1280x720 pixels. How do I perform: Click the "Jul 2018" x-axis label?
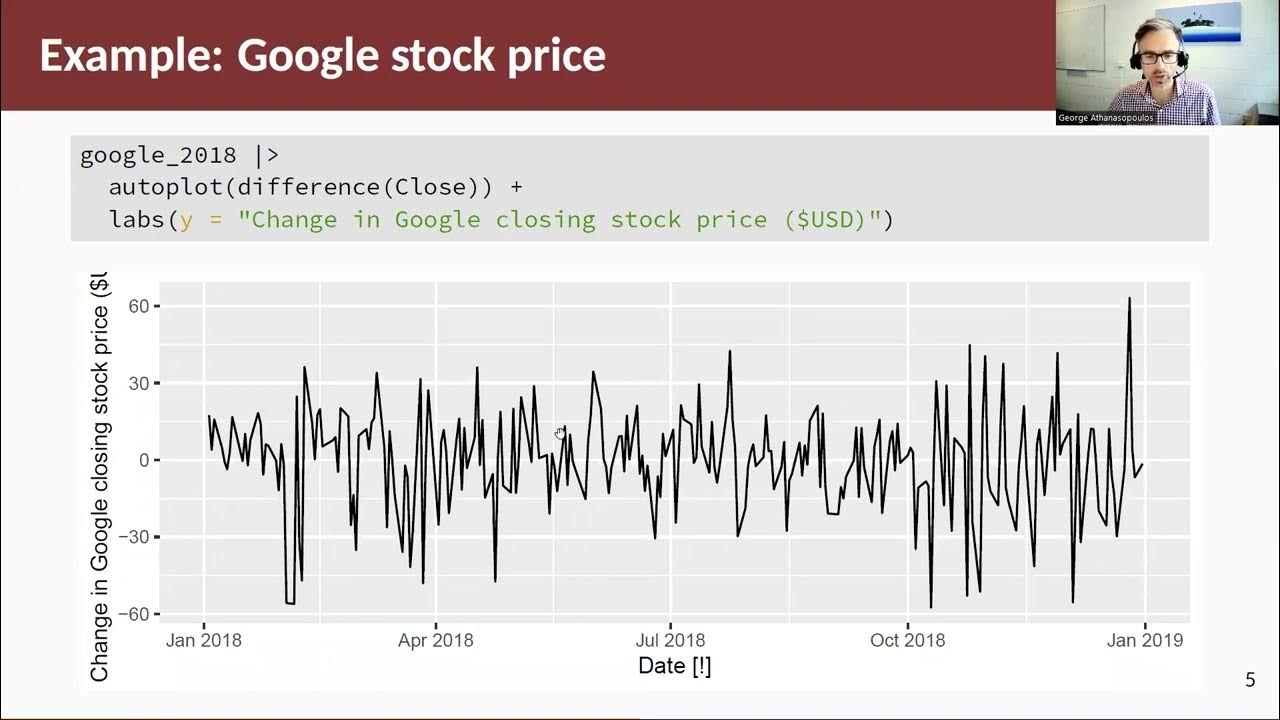coord(670,640)
